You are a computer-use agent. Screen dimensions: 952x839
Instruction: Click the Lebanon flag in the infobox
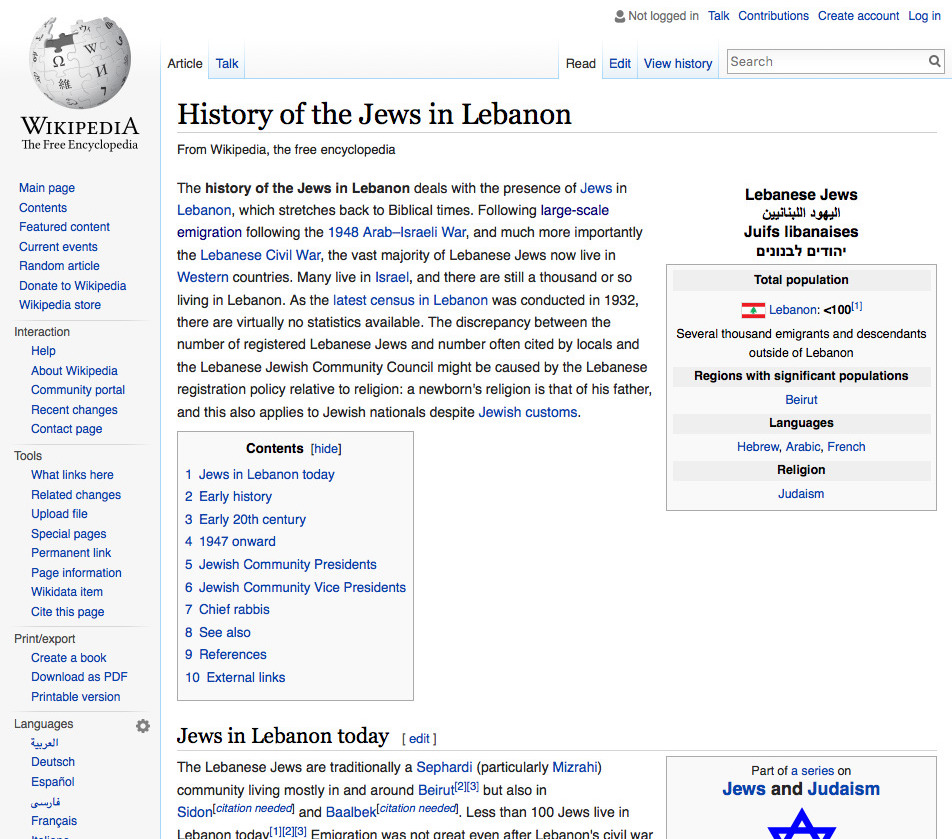(753, 310)
